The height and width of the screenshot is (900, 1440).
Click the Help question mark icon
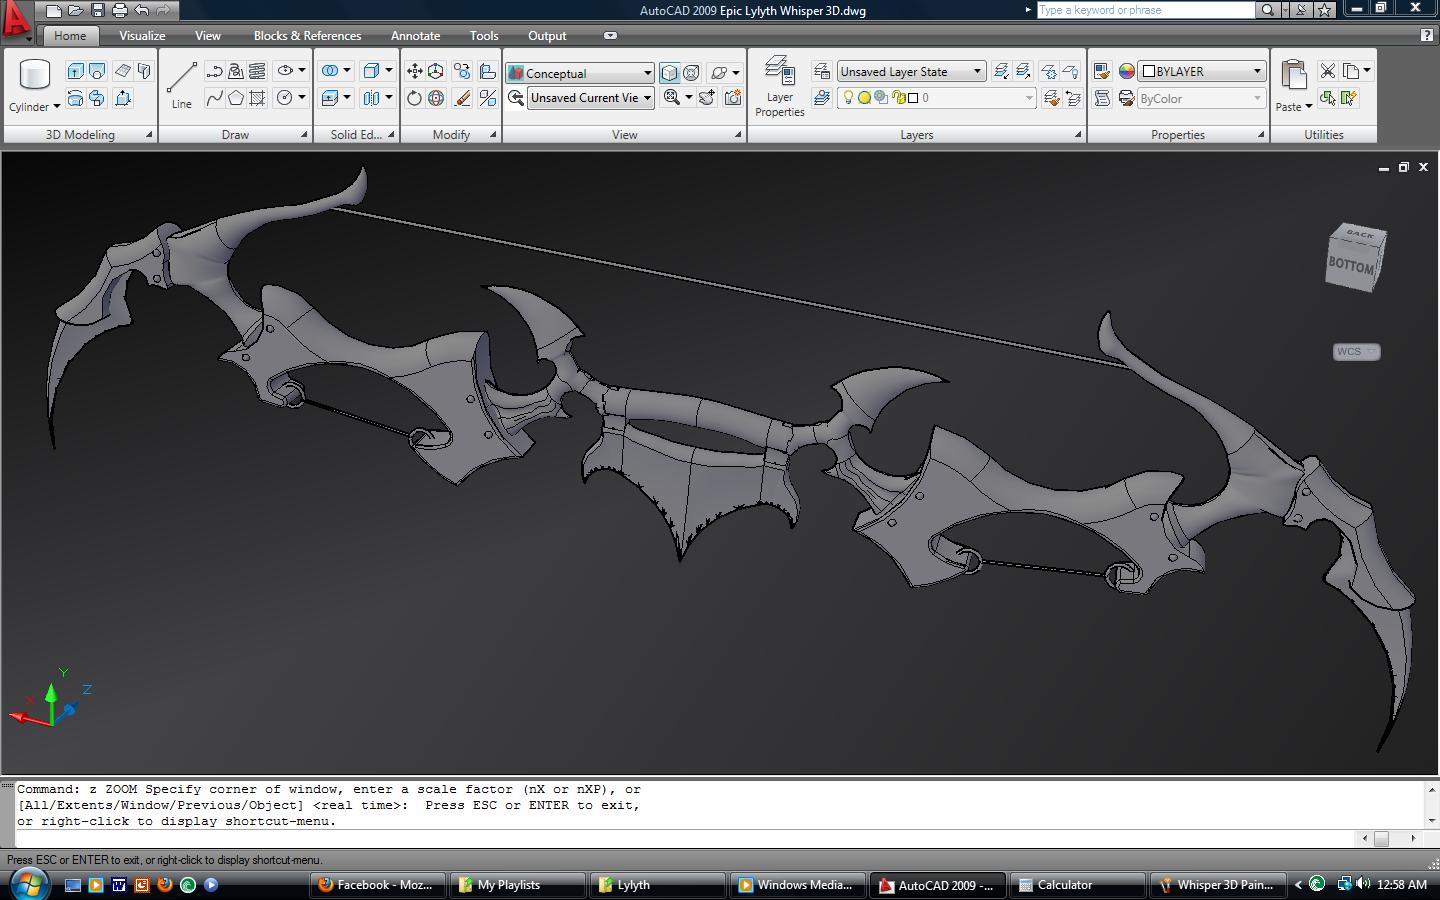[x=1426, y=35]
